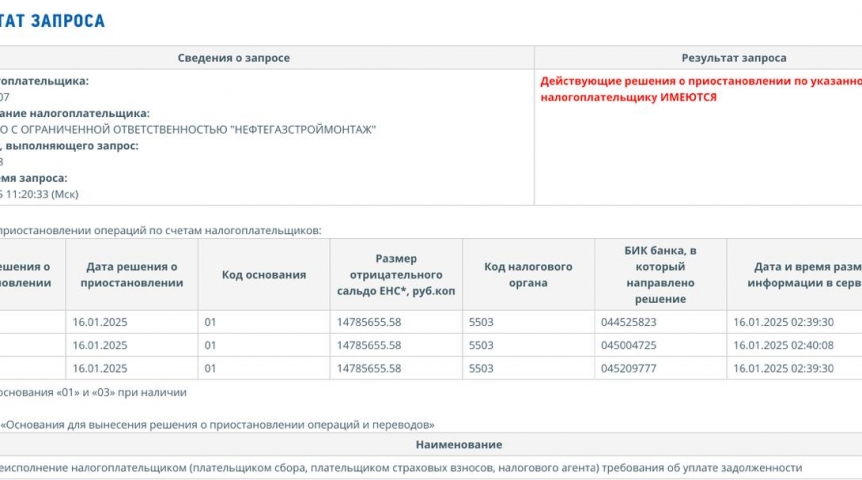Click saldo 14785655.58 in the 045209777 row
Viewport: 862px width, 480px height.
(369, 368)
